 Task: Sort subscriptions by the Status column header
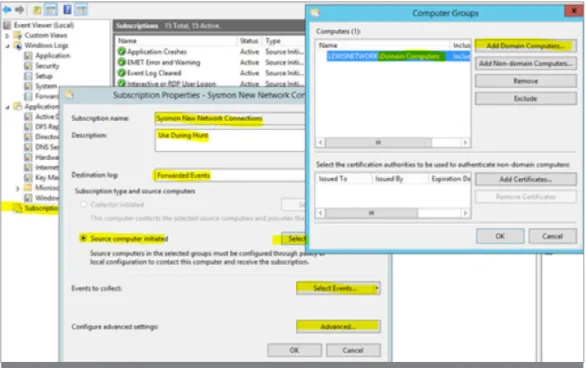(249, 41)
